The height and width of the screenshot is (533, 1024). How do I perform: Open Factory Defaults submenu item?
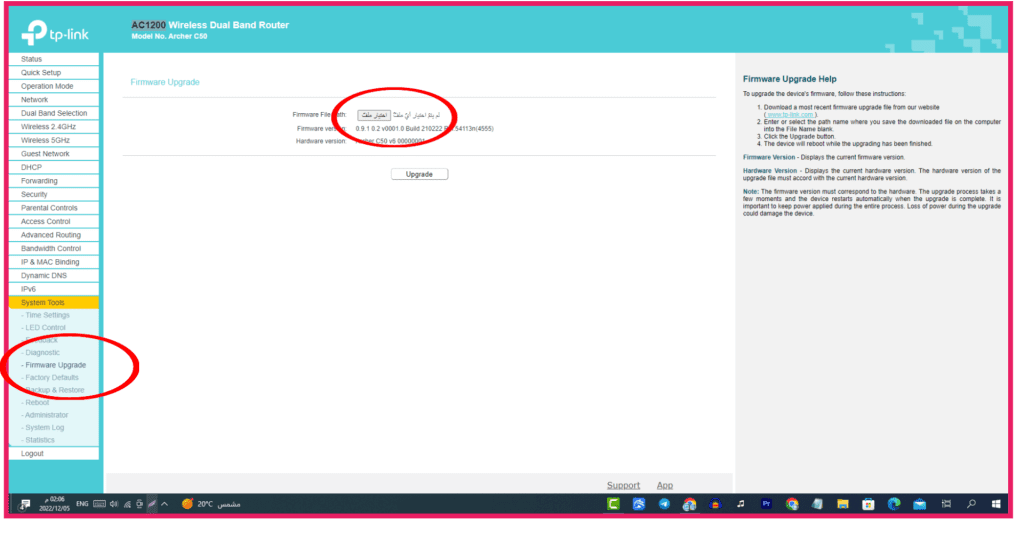pyautogui.click(x=50, y=378)
